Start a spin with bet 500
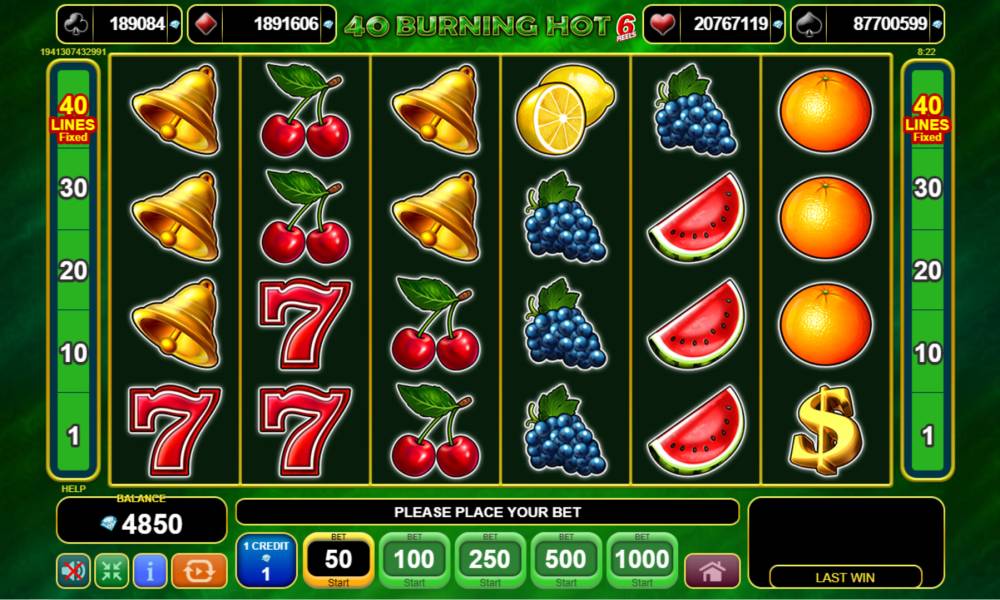1000x600 pixels. click(x=566, y=560)
